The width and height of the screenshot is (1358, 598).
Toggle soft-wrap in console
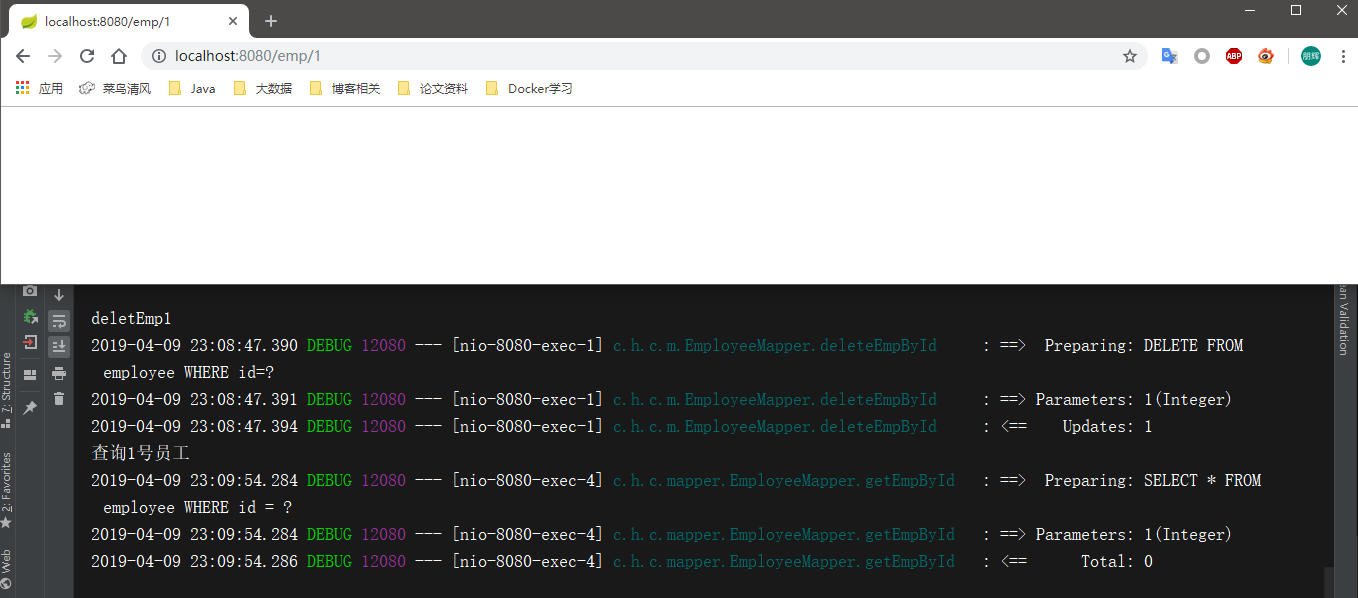tap(59, 321)
